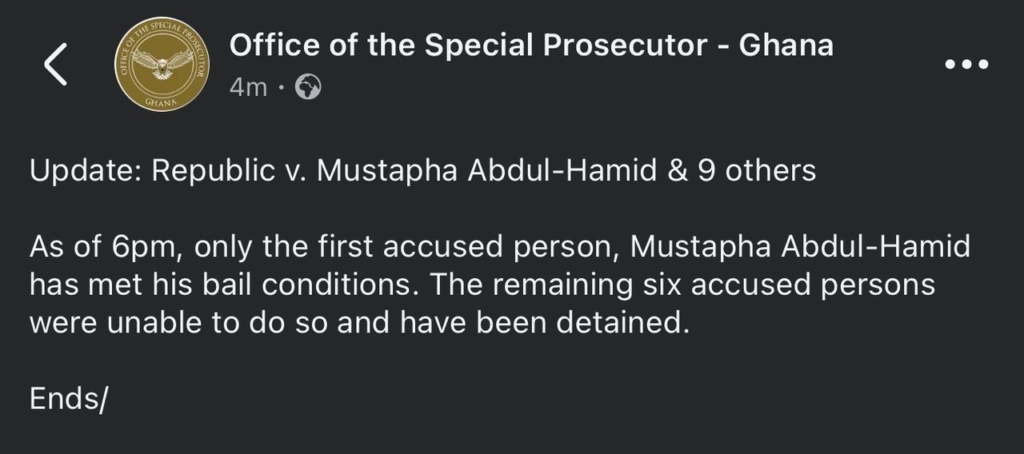The height and width of the screenshot is (454, 1024).
Task: Click the 4m post timestamp
Action: [248, 88]
